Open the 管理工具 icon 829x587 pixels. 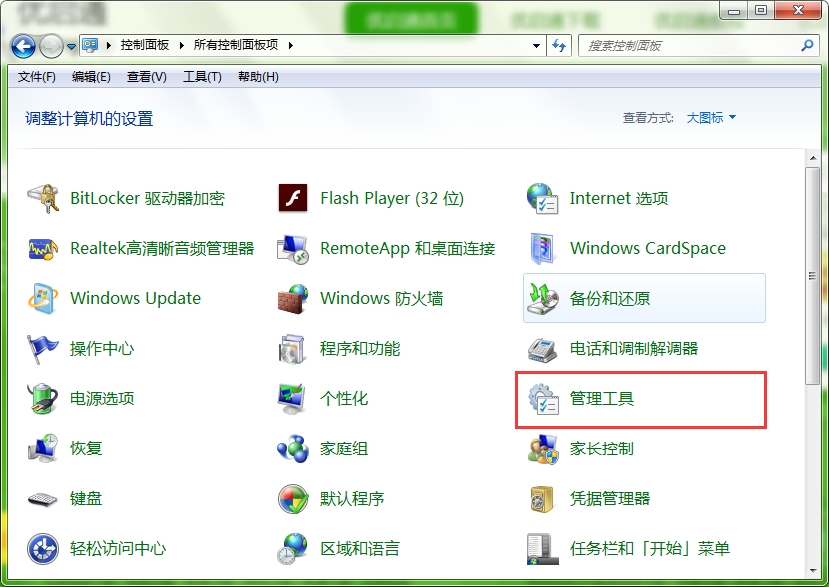tap(542, 398)
